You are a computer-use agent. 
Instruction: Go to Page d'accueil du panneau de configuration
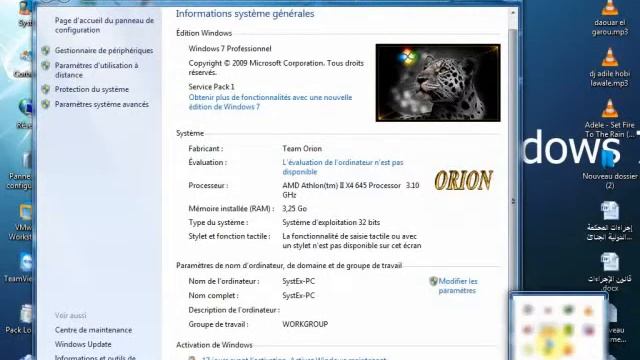[x=104, y=25]
